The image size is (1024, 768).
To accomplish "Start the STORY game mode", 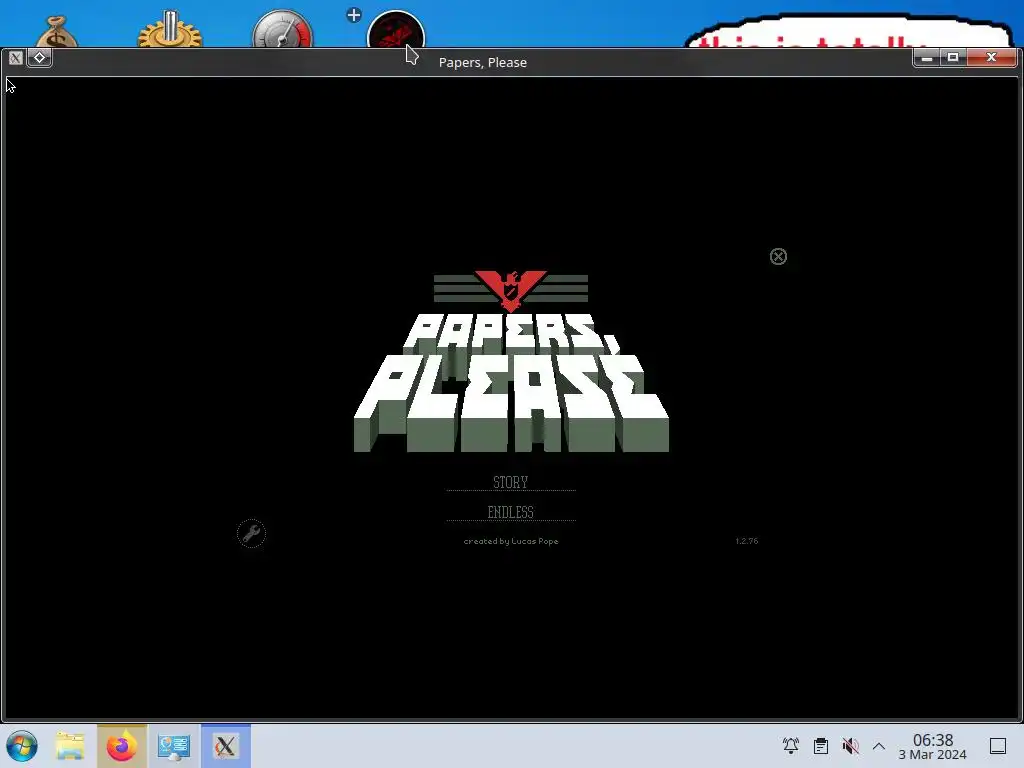I will tap(511, 482).
